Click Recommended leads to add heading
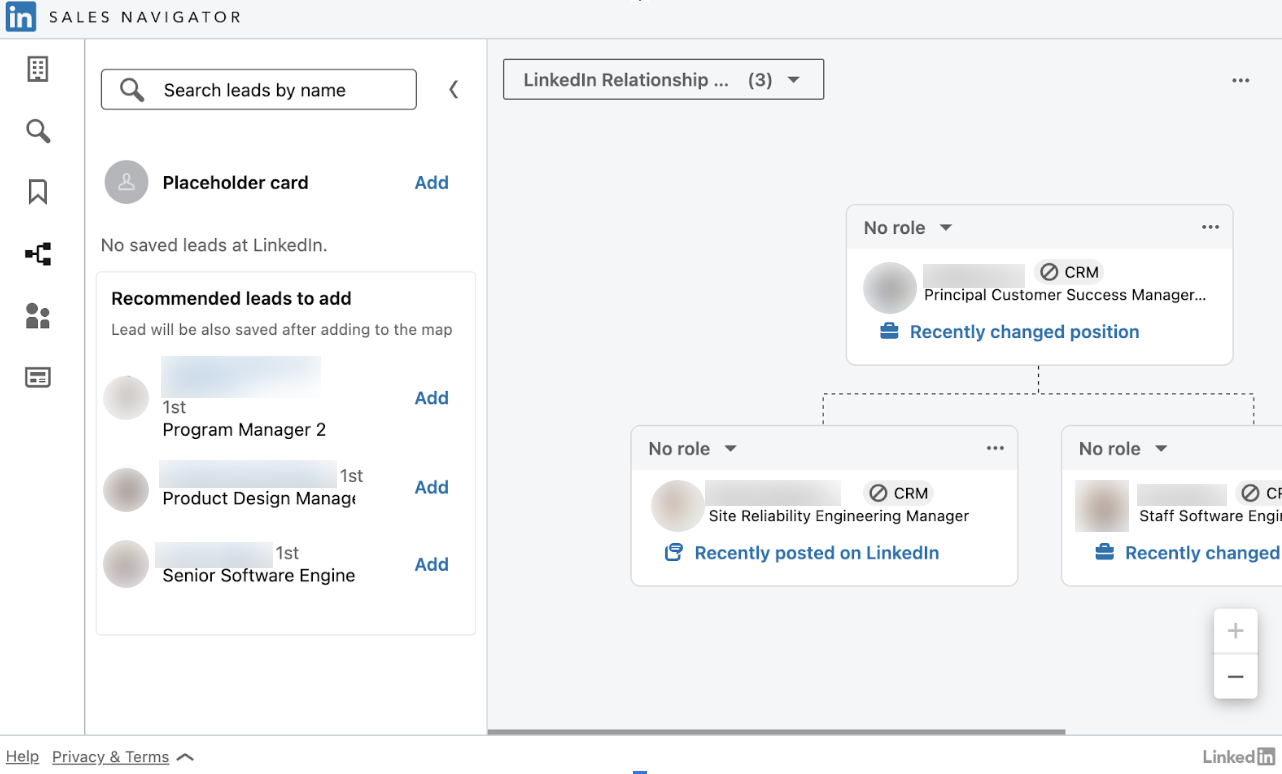Screen dimensions: 1282x774 231,298
